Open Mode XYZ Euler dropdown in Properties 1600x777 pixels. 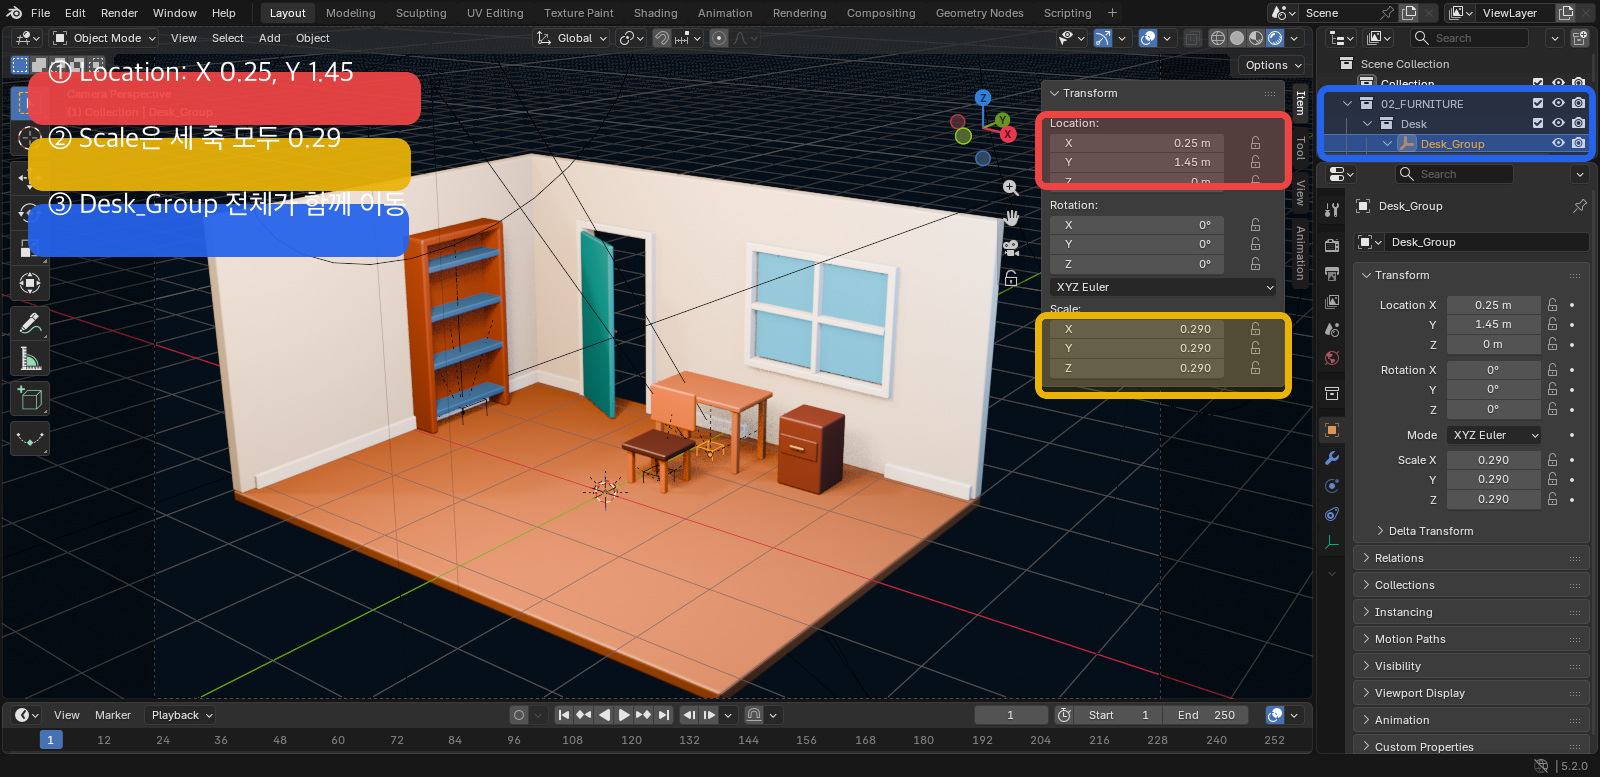[x=1494, y=435]
